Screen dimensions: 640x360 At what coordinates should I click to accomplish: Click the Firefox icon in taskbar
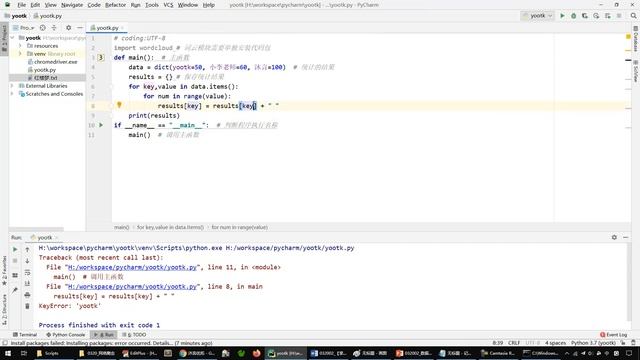[x=256, y=353]
